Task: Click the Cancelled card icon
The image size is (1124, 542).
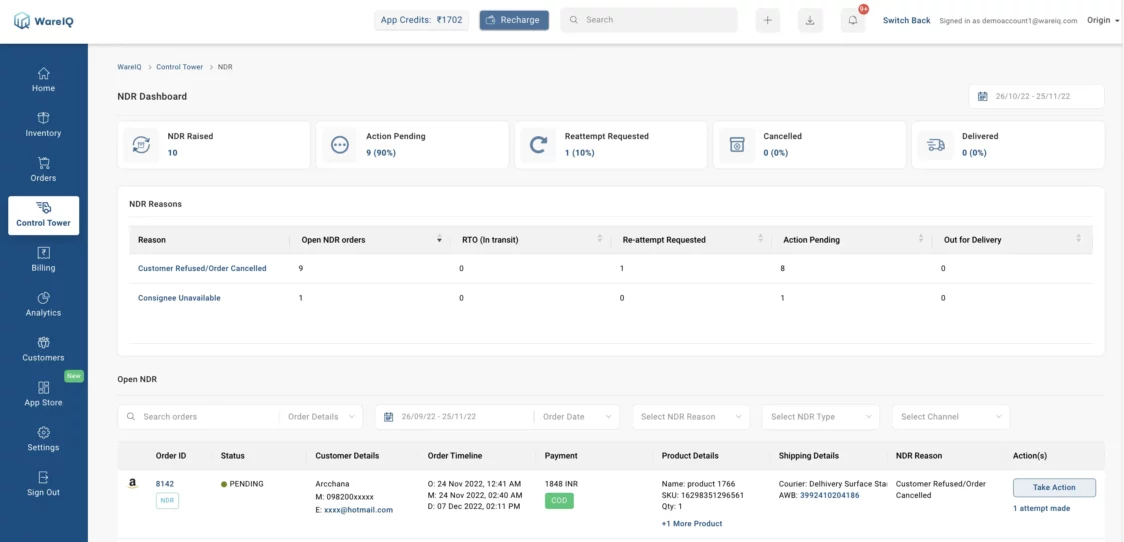Action: tap(737, 145)
